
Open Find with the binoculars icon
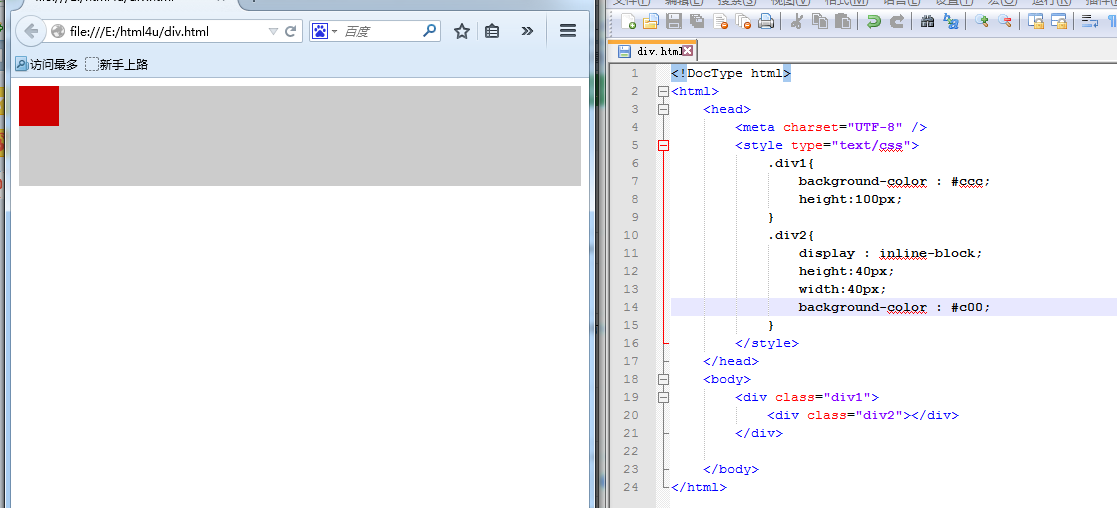pyautogui.click(x=928, y=21)
